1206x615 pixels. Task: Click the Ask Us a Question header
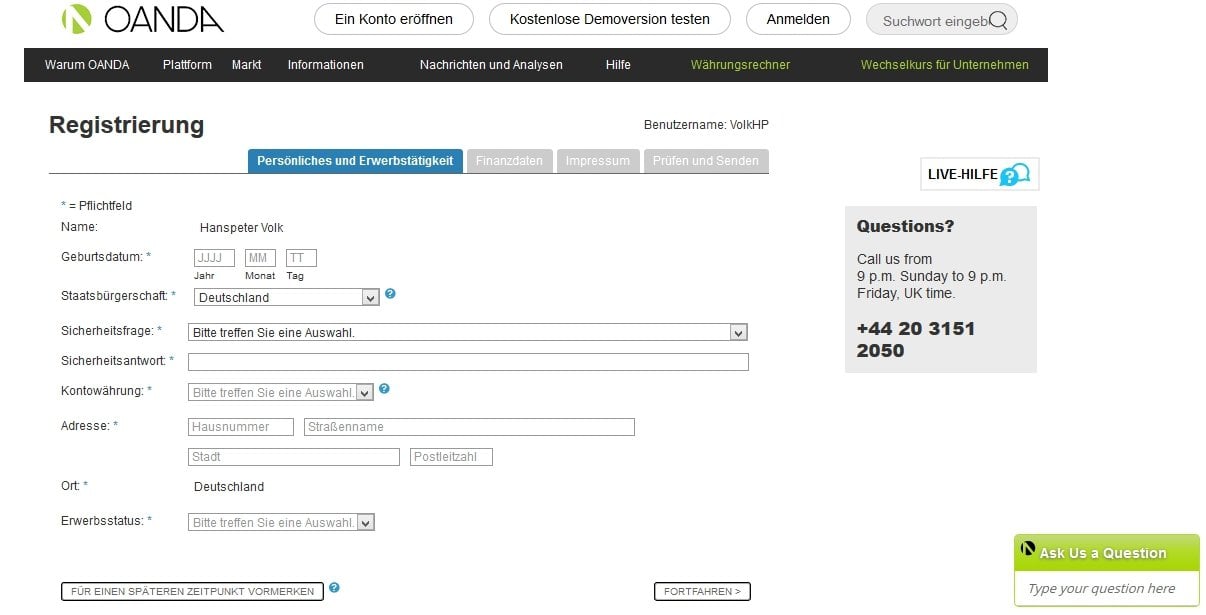pos(1107,553)
